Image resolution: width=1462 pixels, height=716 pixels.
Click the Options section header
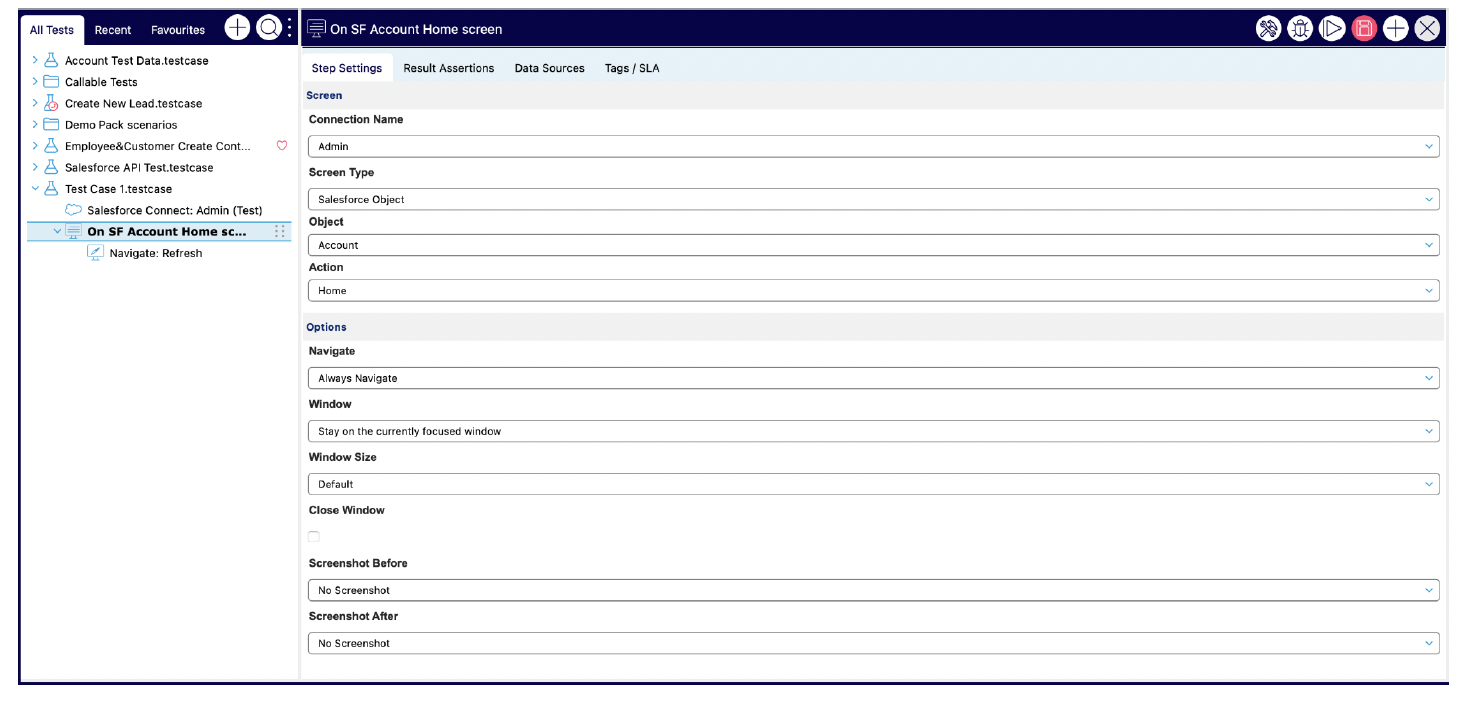coord(874,327)
